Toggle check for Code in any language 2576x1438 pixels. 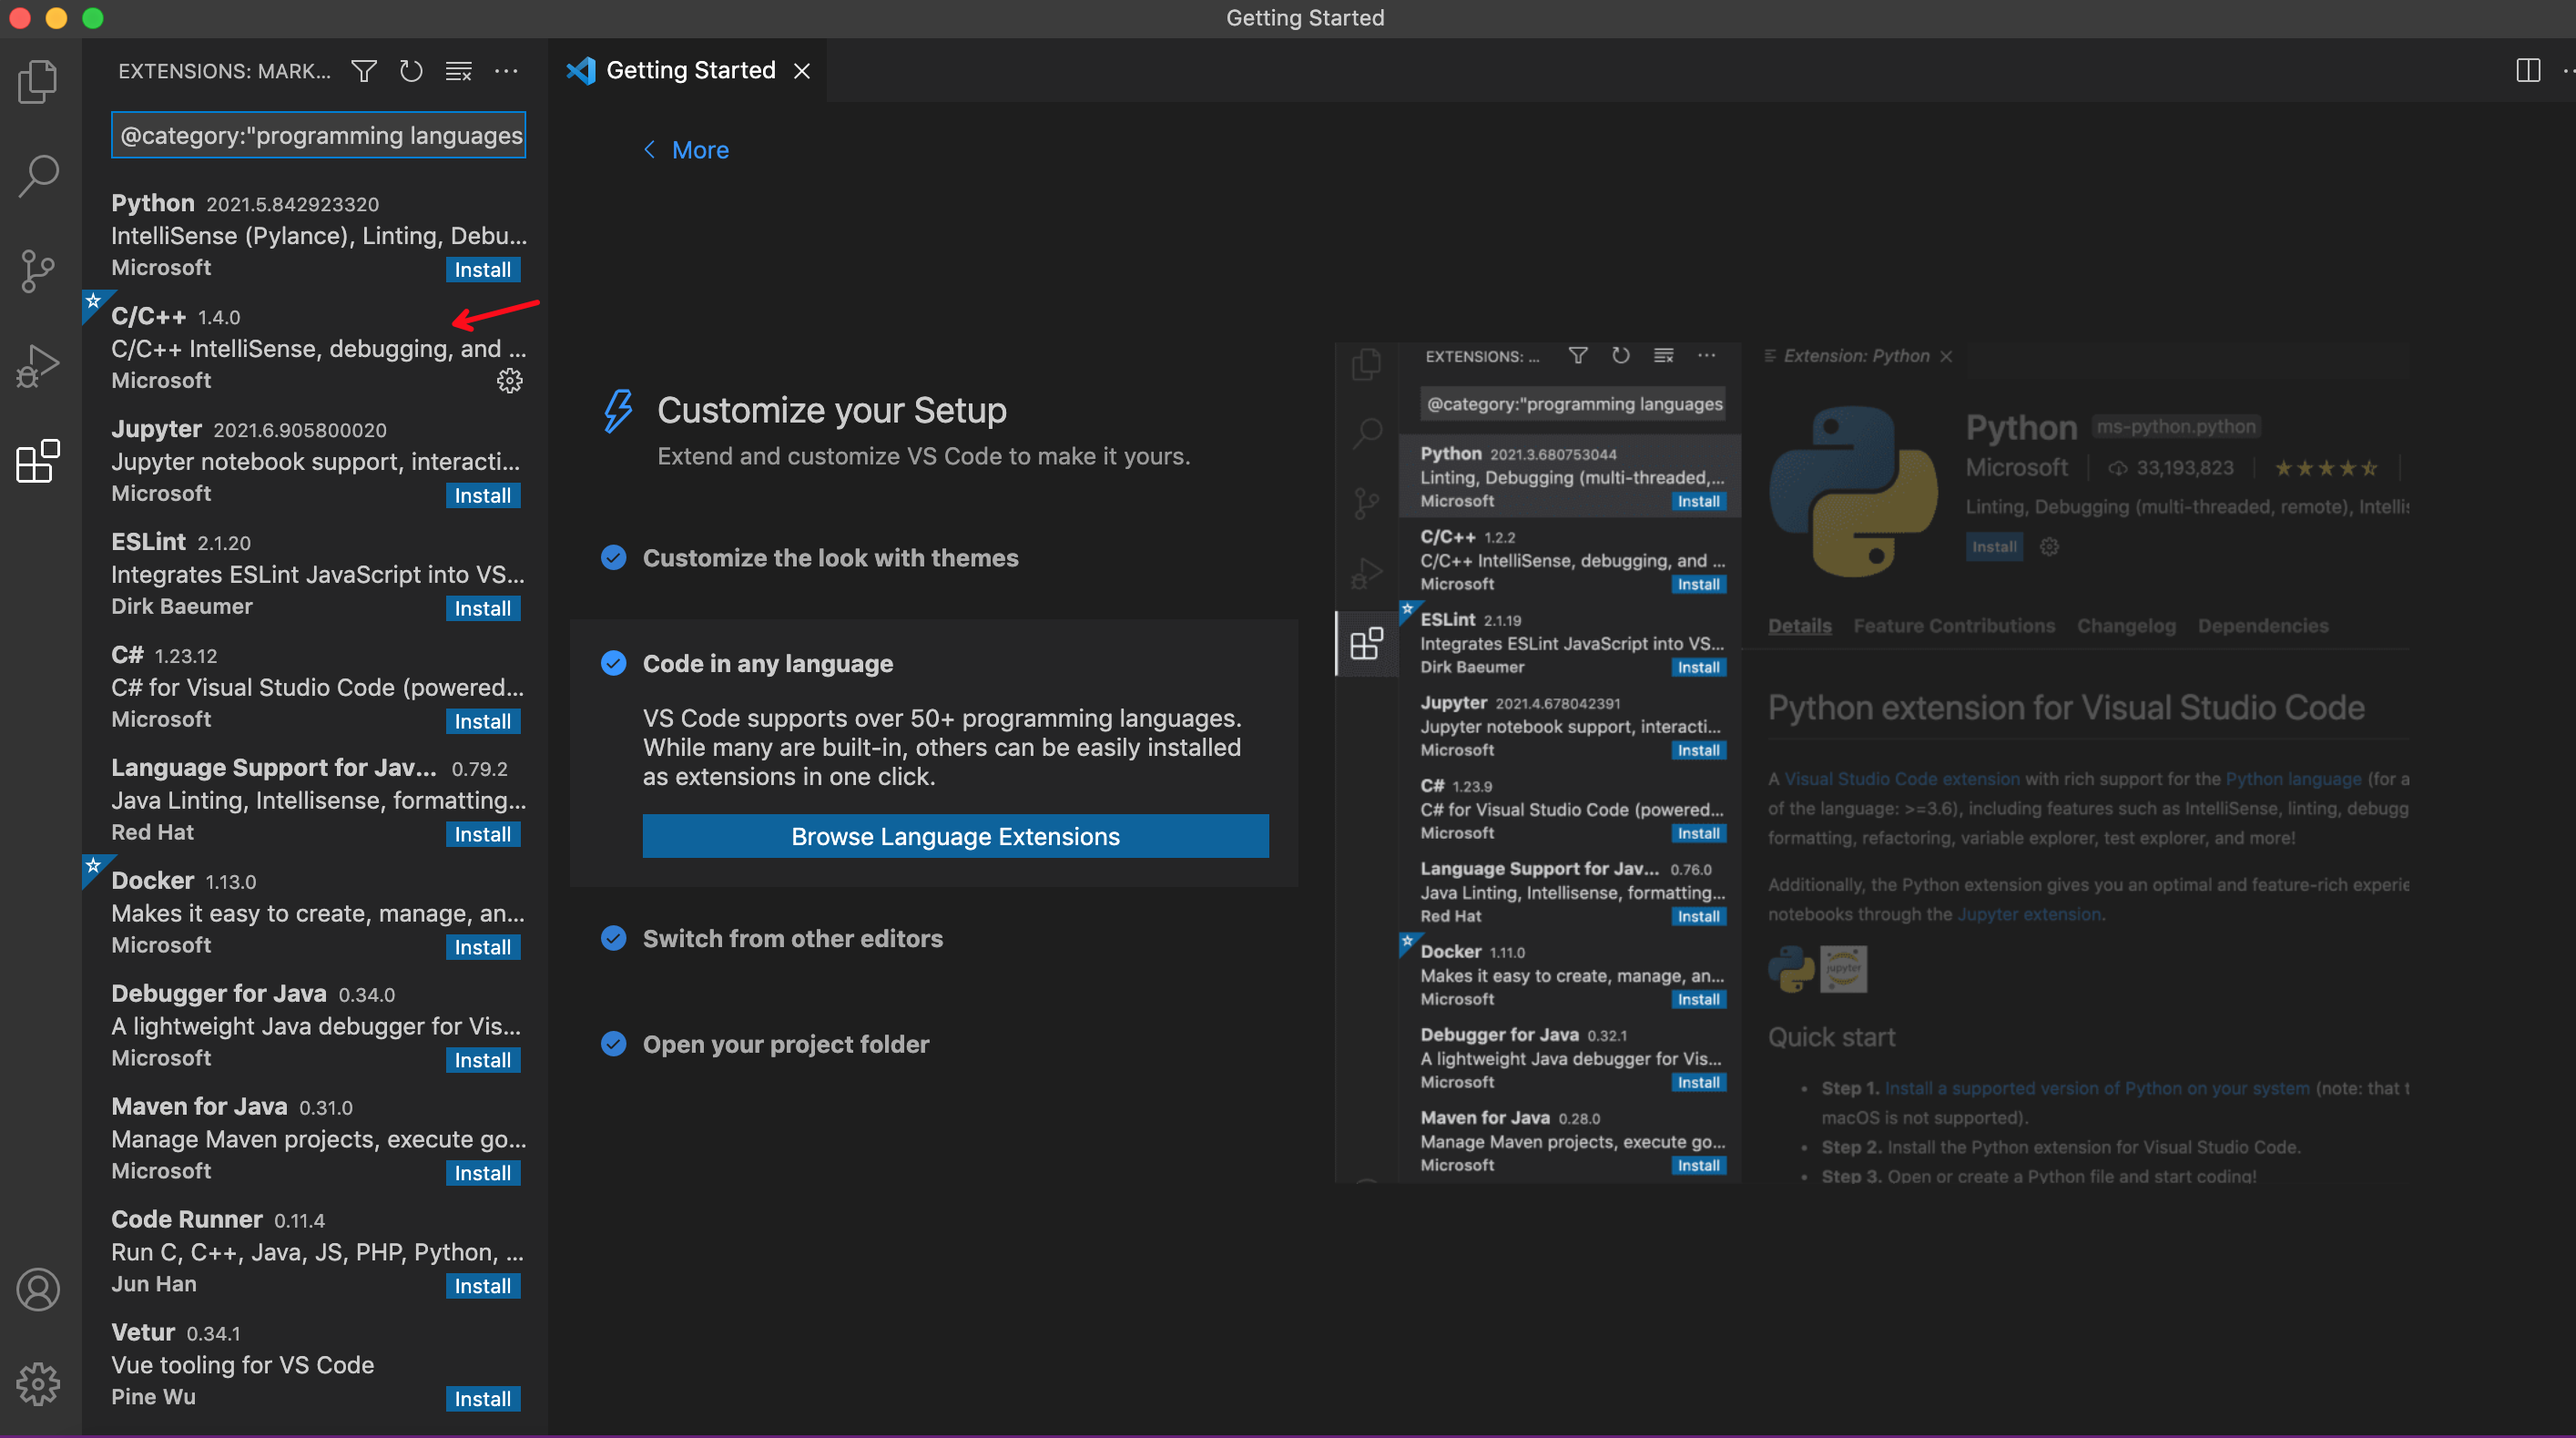pyautogui.click(x=614, y=663)
